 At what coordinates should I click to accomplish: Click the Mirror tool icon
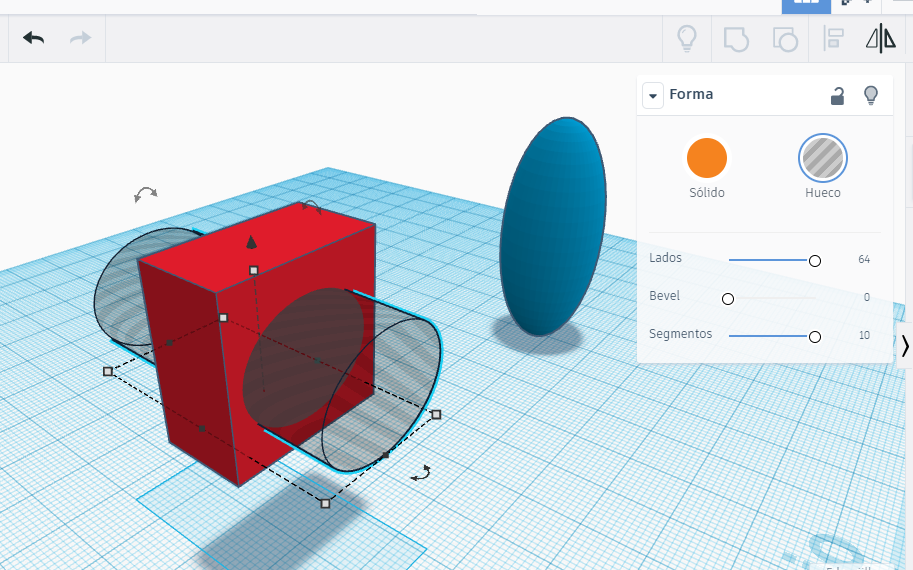(881, 38)
